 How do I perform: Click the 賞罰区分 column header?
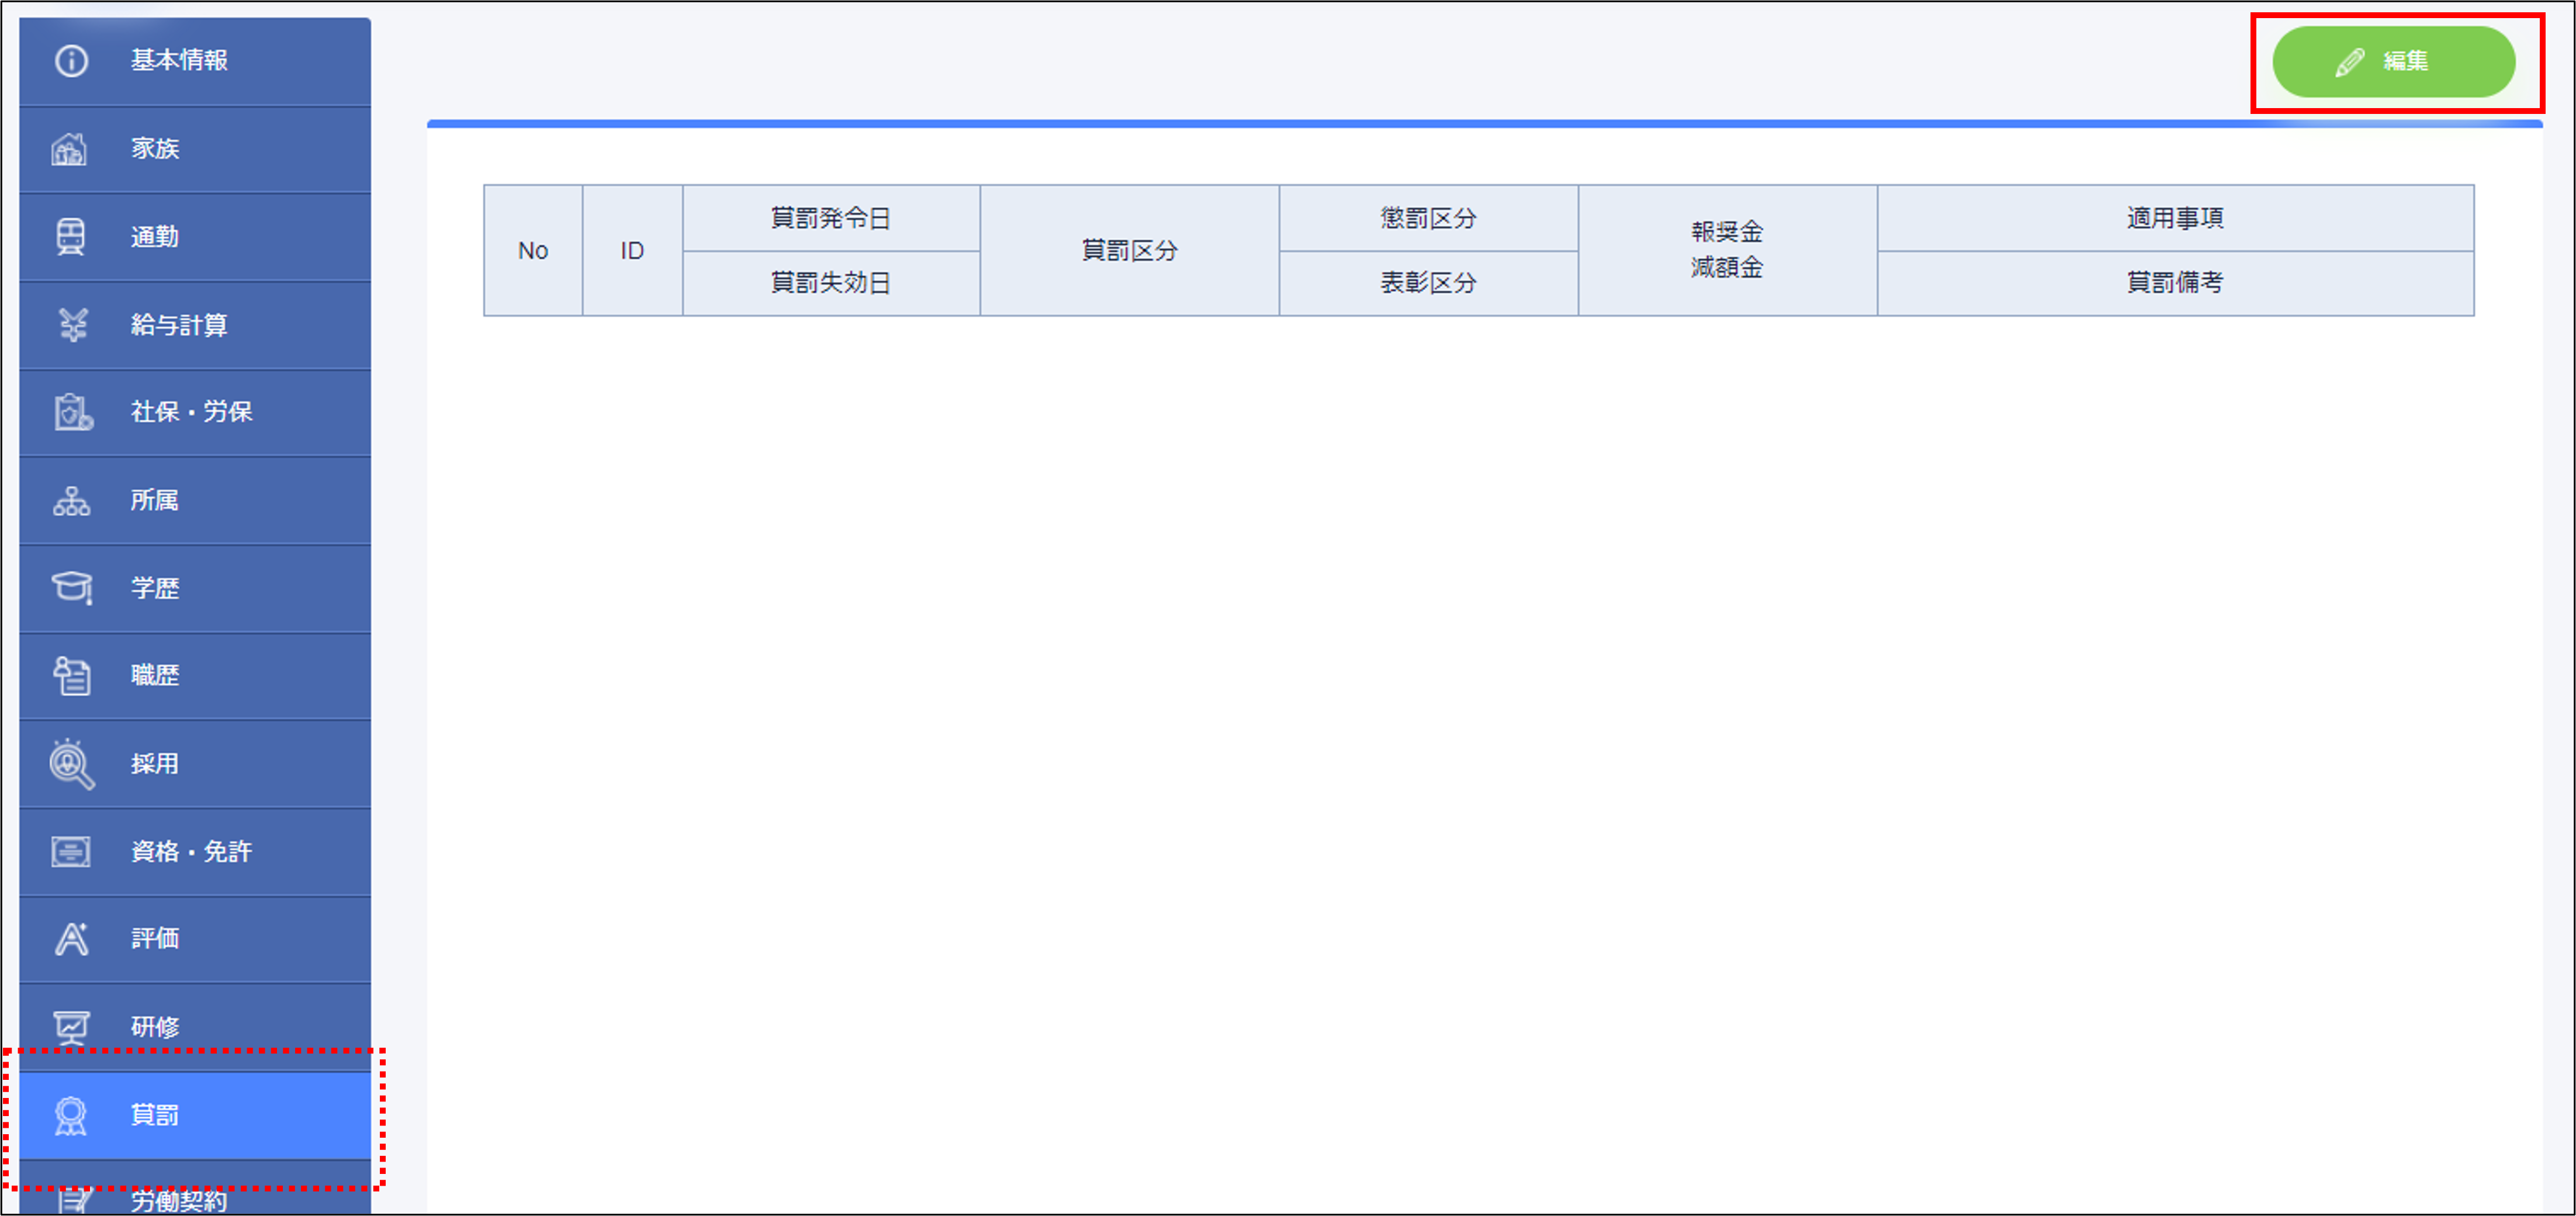click(x=1129, y=250)
